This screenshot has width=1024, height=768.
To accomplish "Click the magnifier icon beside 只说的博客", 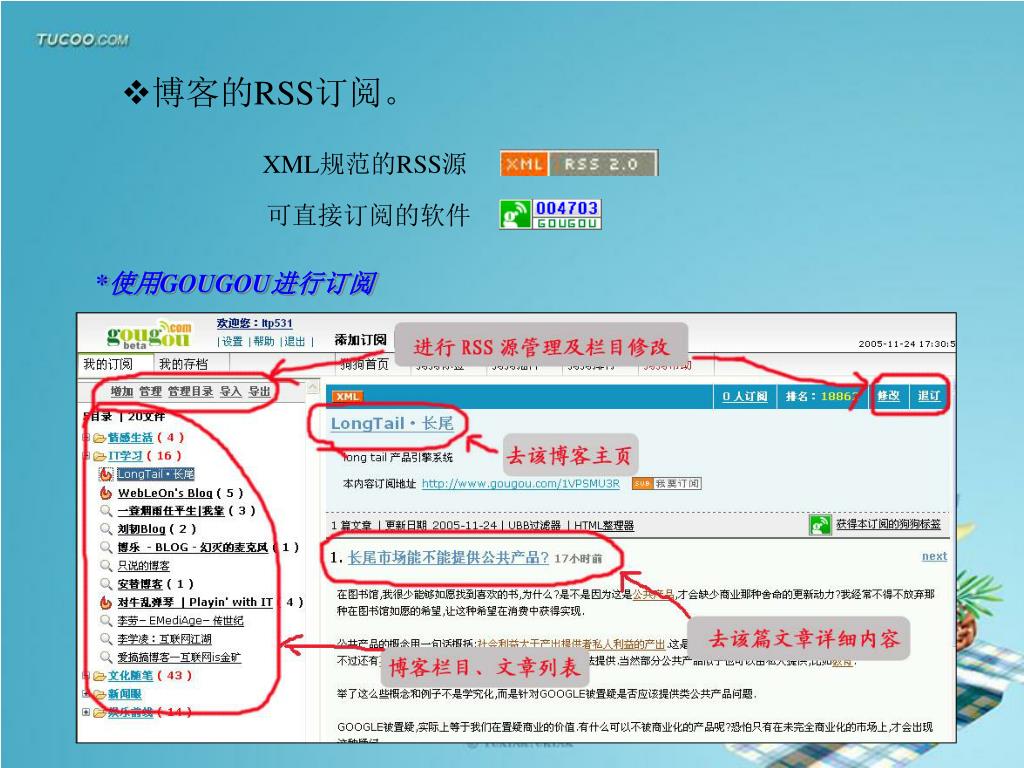I will click(x=106, y=566).
